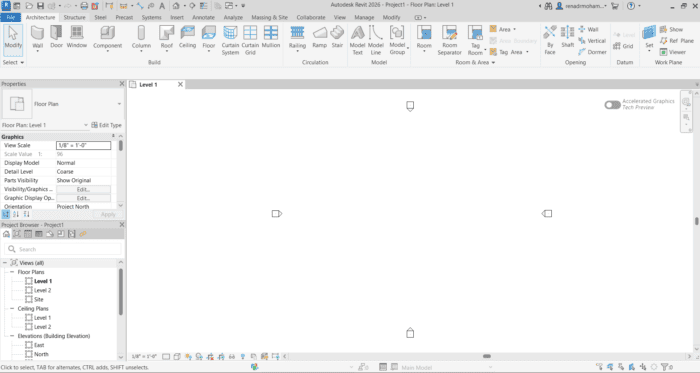Switch to the Collaborate tab
This screenshot has width=700, height=373.
311,17
